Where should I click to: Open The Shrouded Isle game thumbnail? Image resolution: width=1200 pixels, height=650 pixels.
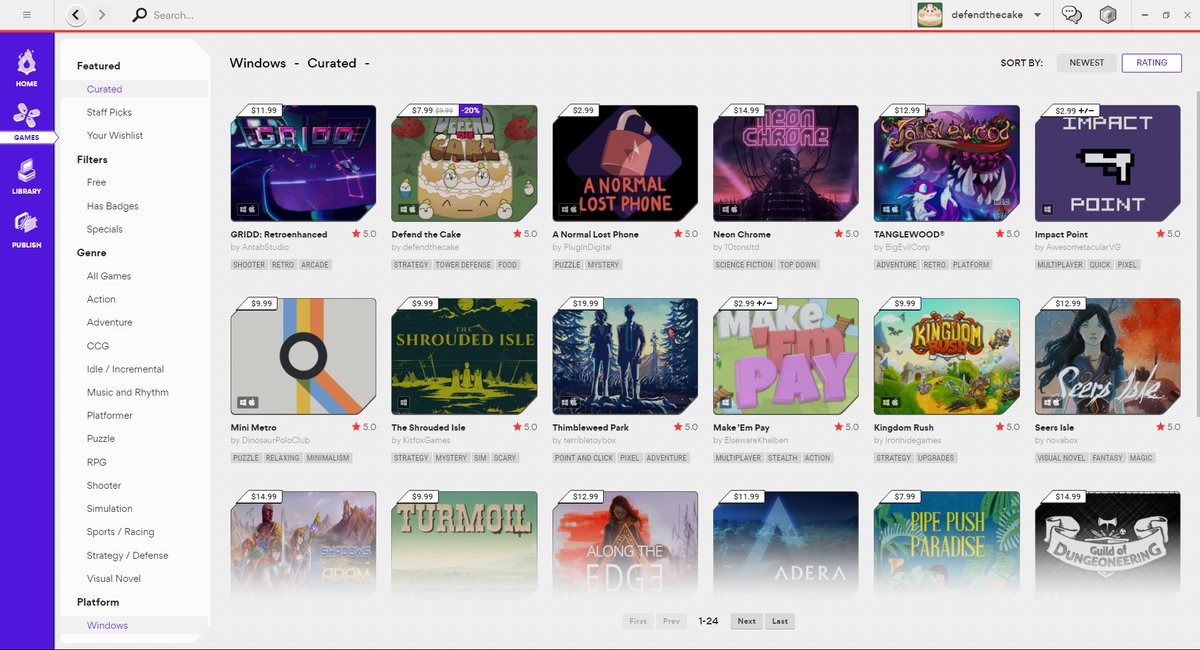click(464, 356)
